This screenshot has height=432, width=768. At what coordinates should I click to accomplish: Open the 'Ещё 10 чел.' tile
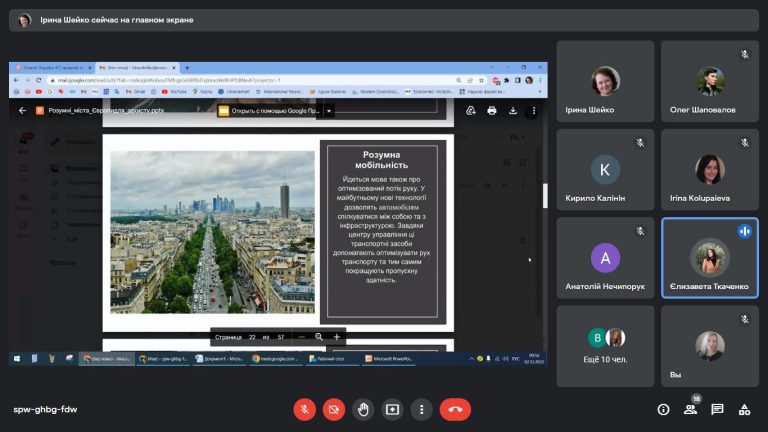click(605, 346)
